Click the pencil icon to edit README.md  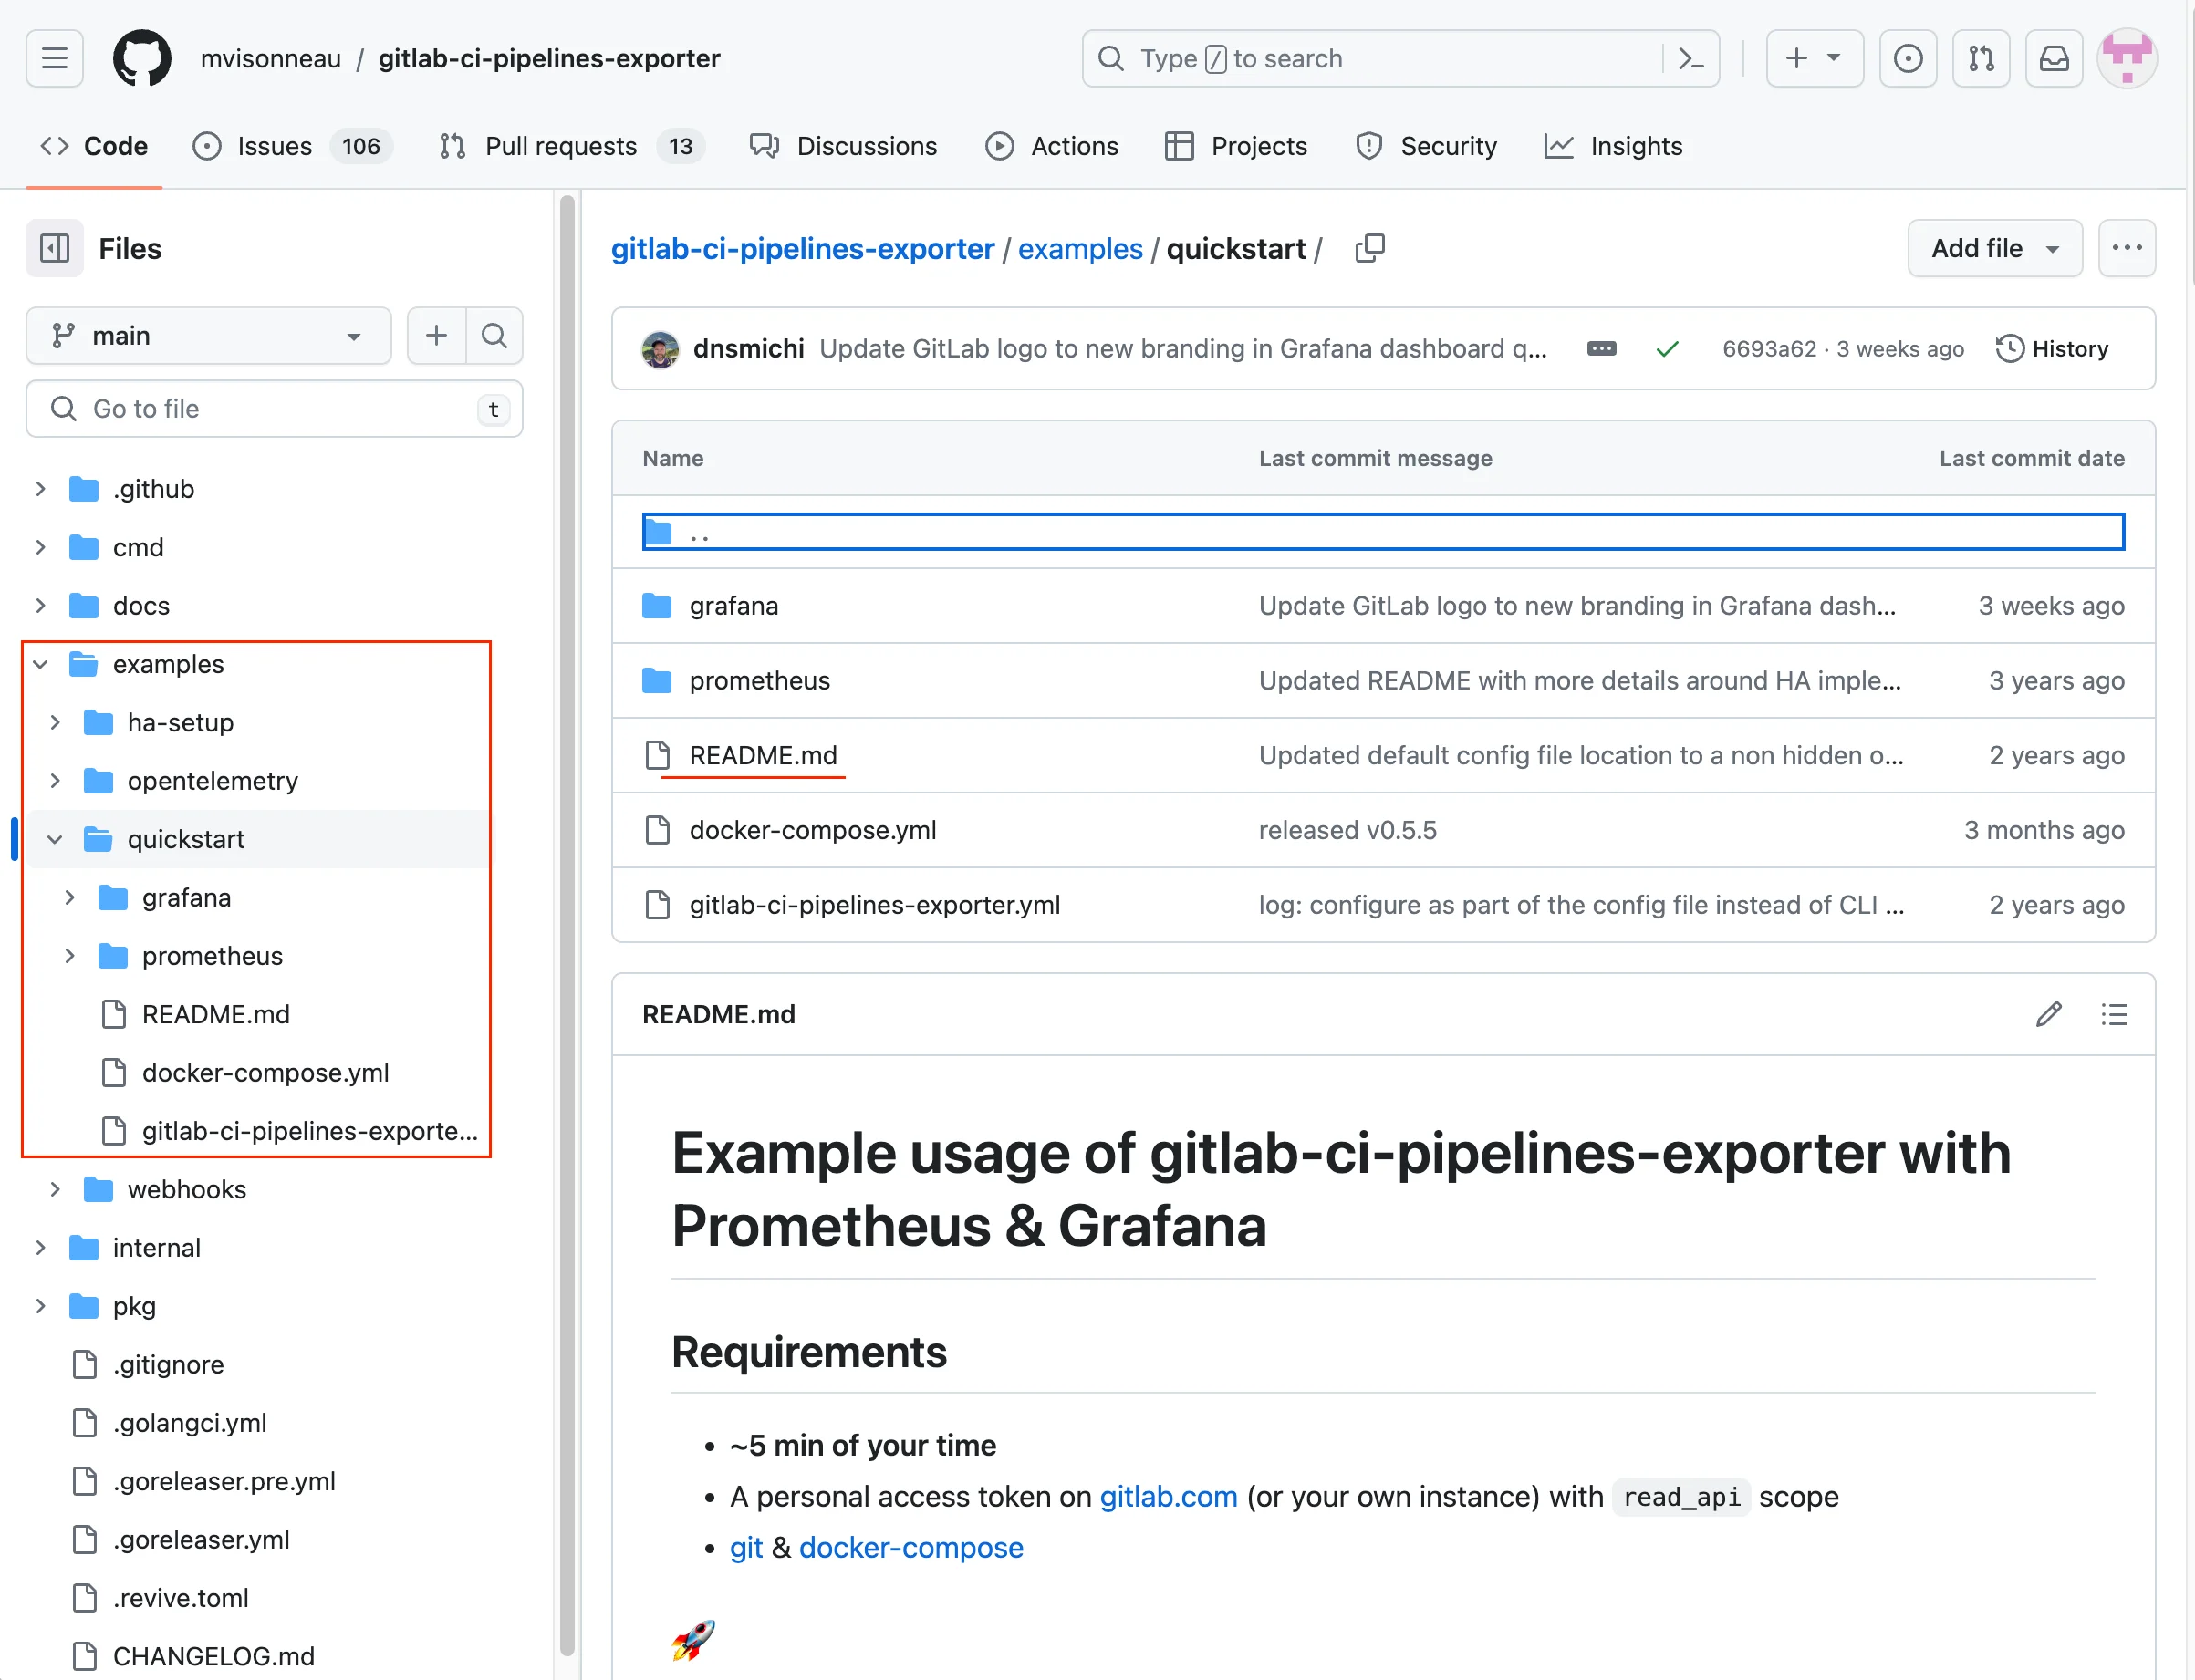coord(2048,1014)
